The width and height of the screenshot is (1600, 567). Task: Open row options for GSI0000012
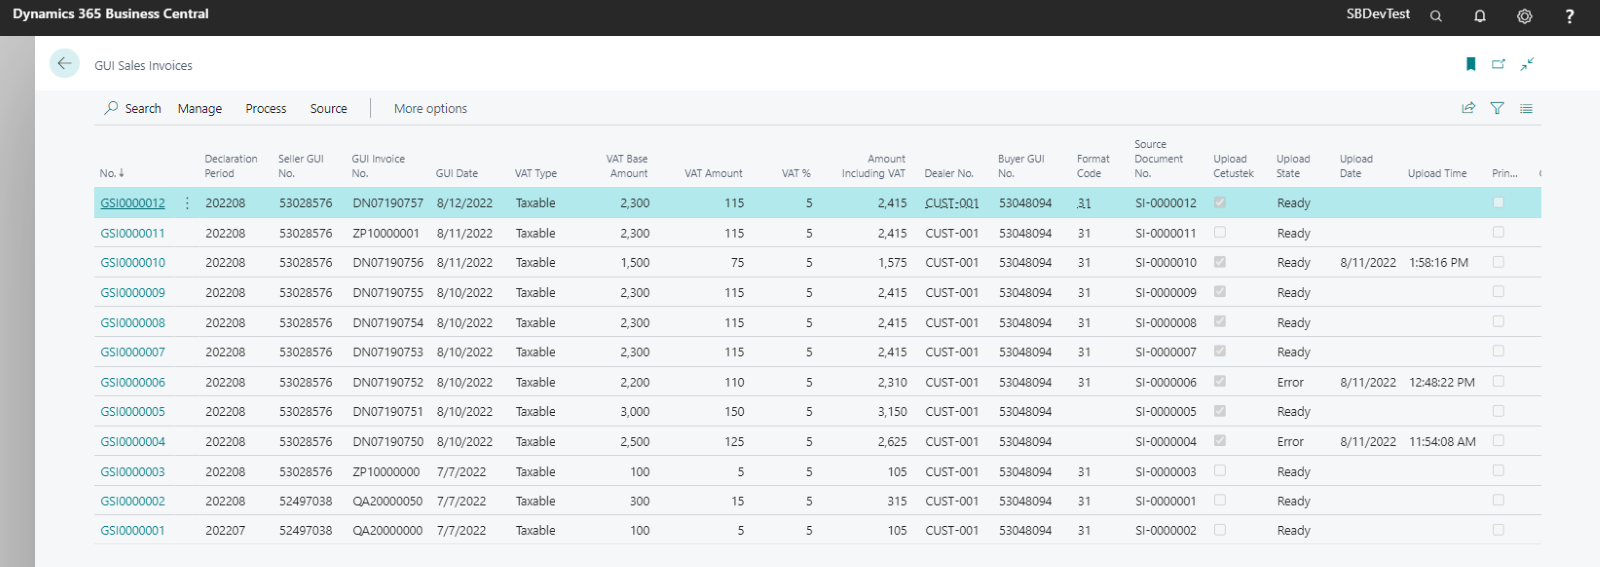tap(187, 203)
